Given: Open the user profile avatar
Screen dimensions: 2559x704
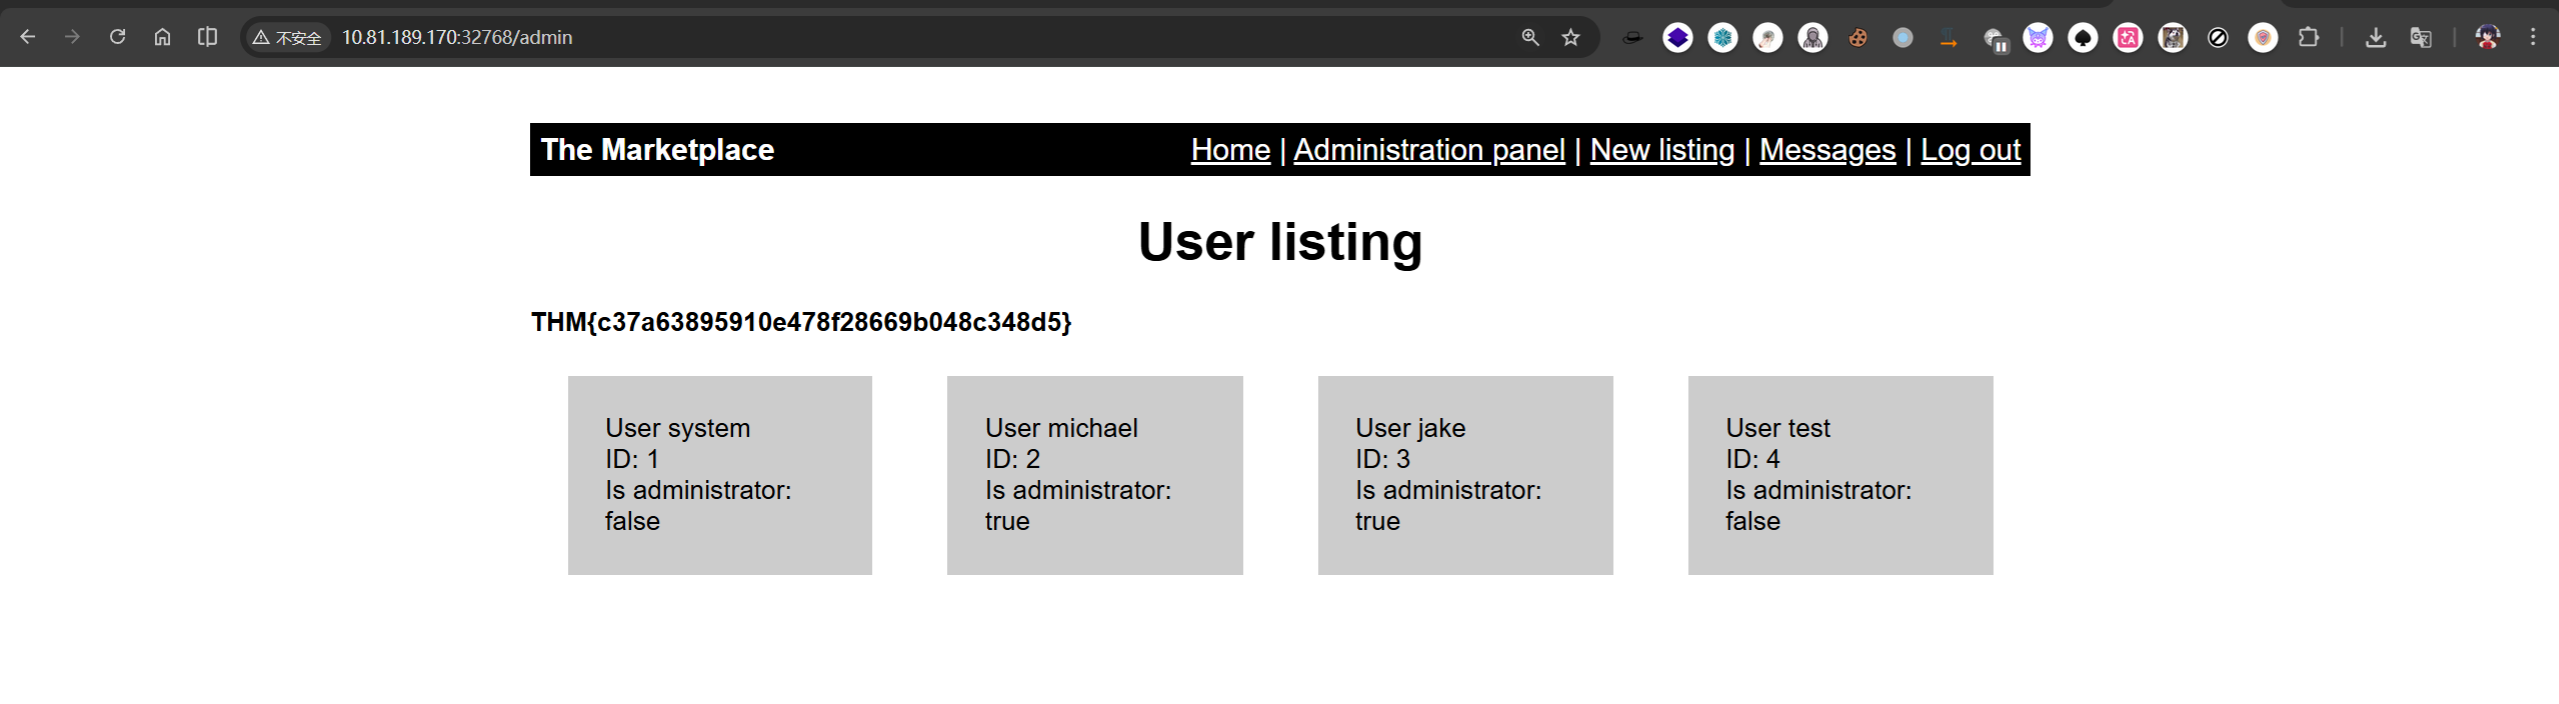Looking at the screenshot, I should tap(2487, 37).
